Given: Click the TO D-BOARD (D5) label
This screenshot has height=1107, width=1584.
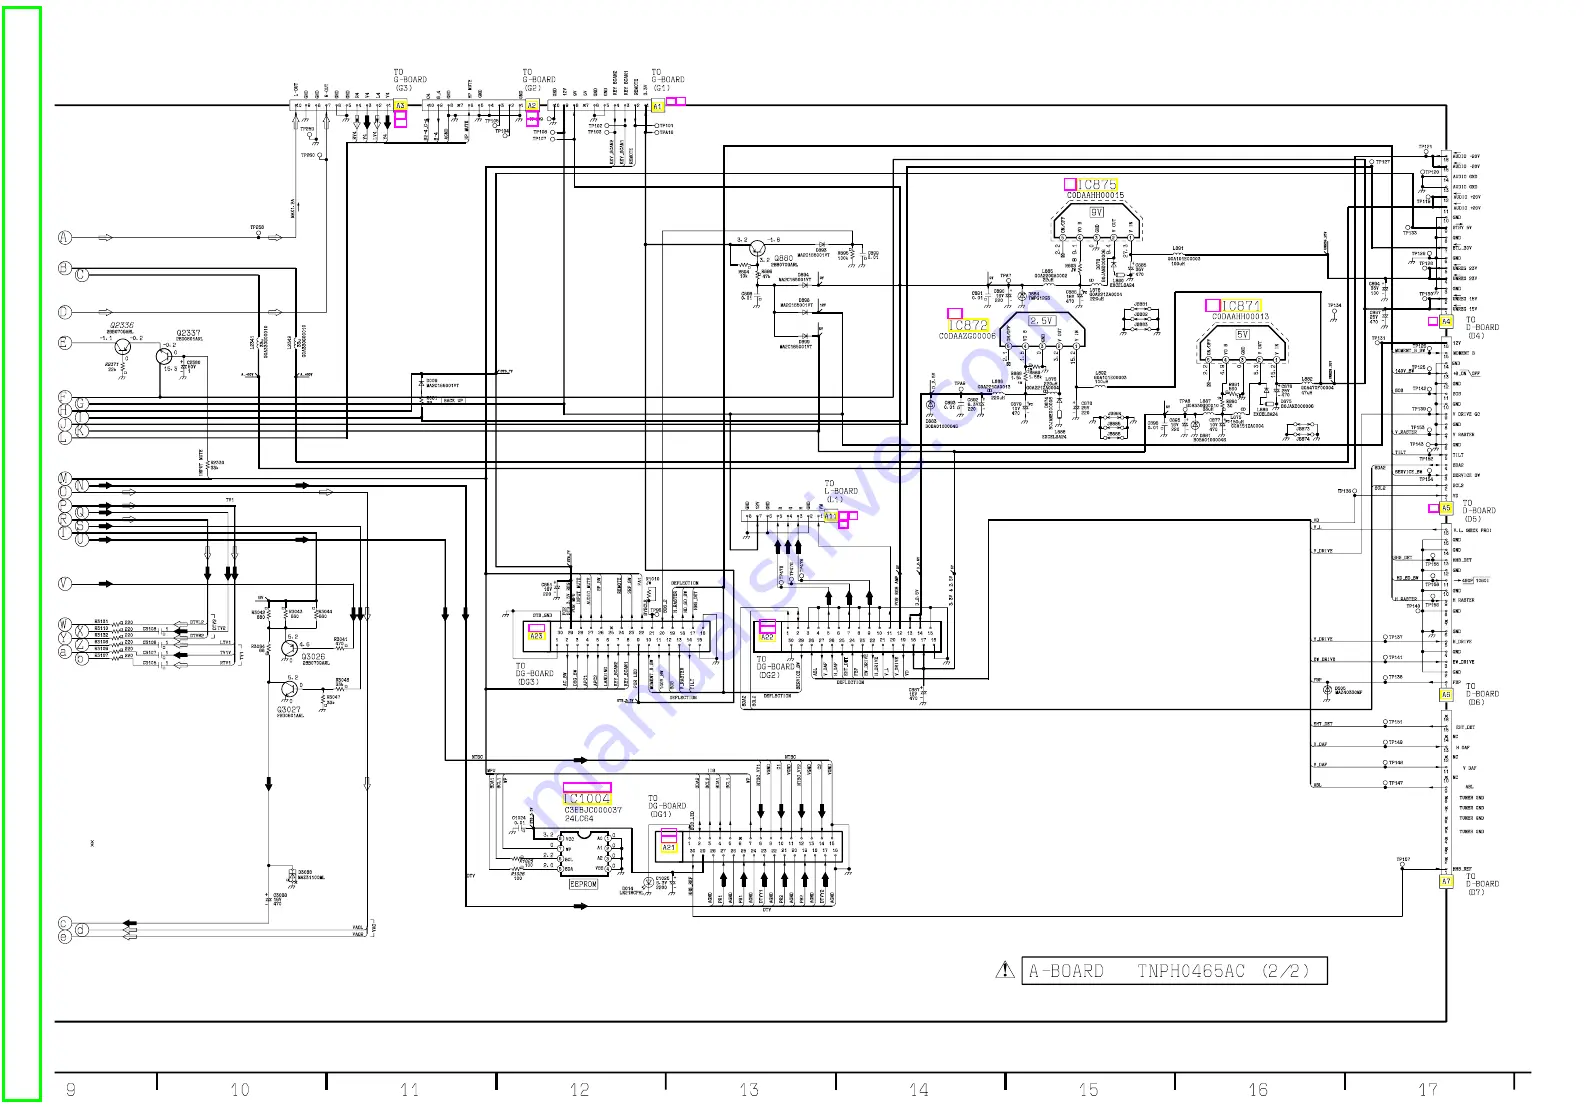Looking at the screenshot, I should (x=1479, y=511).
